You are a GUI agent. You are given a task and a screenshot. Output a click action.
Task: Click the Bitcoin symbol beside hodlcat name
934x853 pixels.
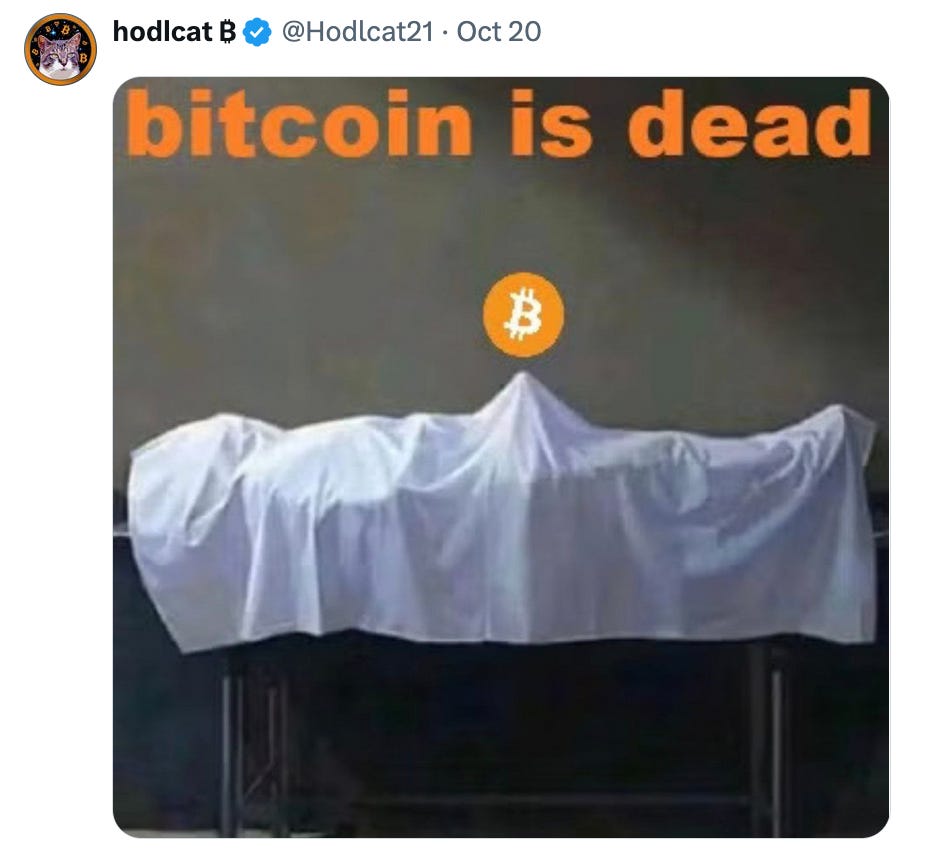[x=227, y=32]
